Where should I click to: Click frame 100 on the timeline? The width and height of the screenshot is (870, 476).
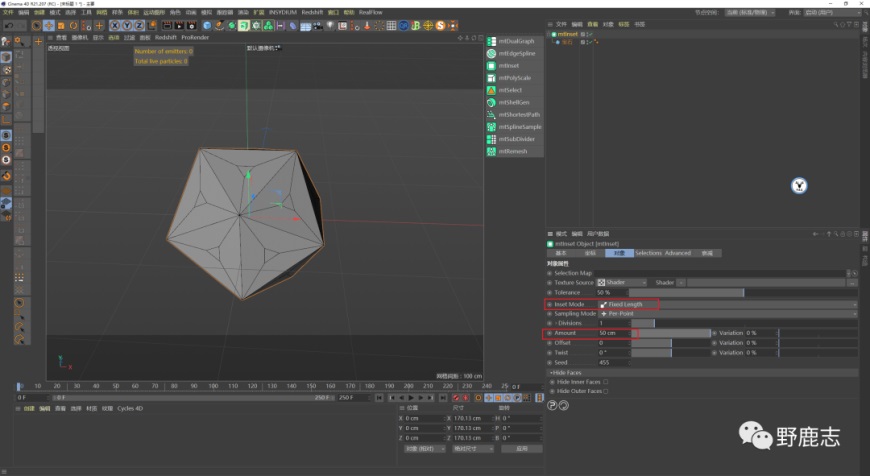213,386
